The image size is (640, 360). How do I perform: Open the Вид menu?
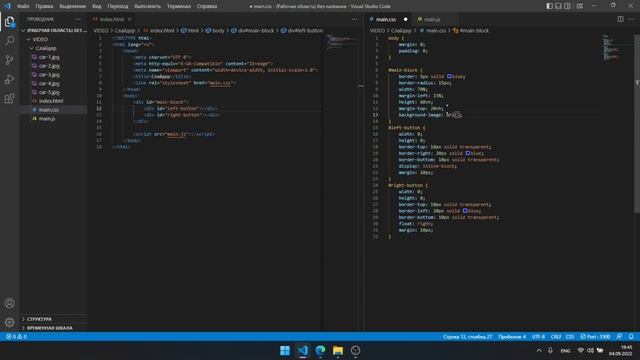point(97,6)
